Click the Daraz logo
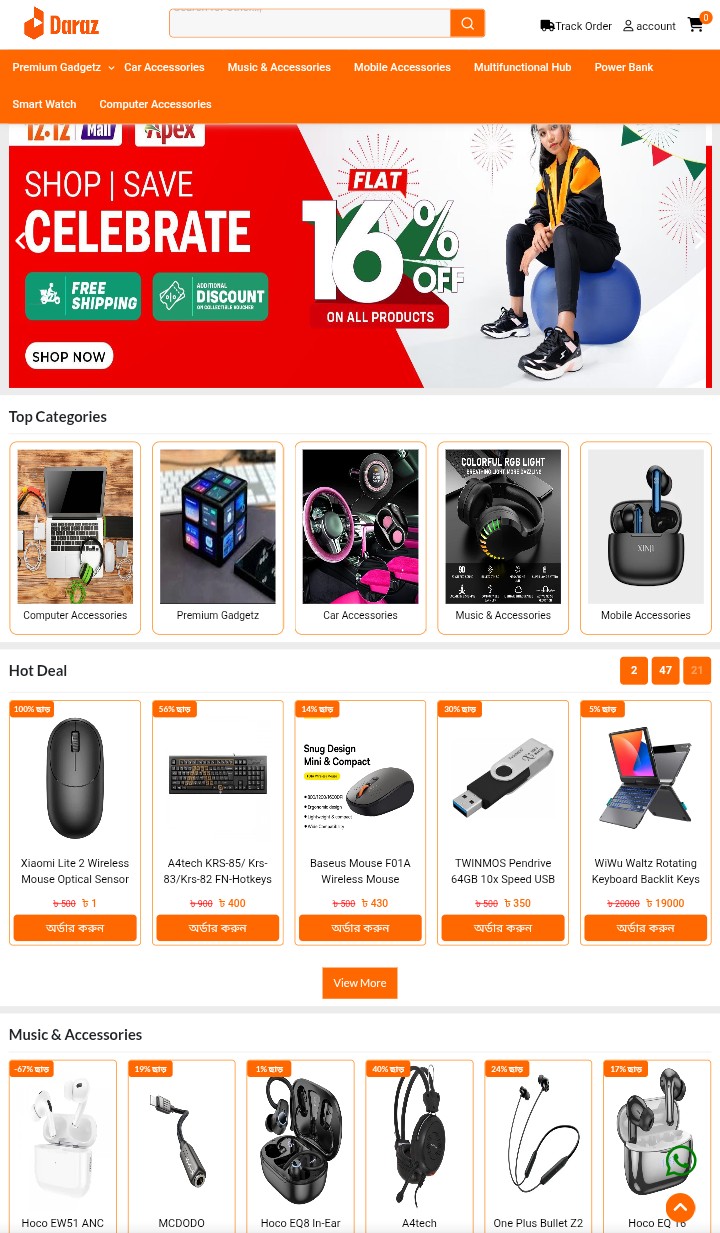 click(x=61, y=23)
